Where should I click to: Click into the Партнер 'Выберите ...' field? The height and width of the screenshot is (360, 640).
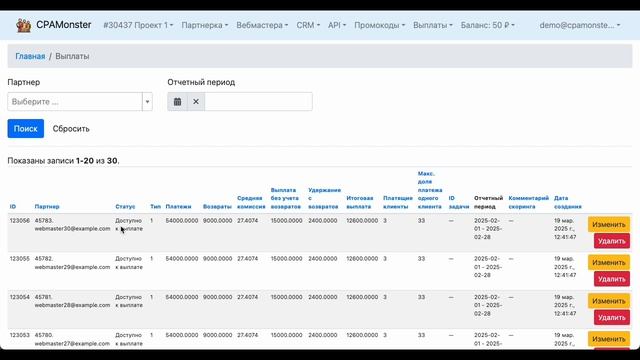pos(75,102)
